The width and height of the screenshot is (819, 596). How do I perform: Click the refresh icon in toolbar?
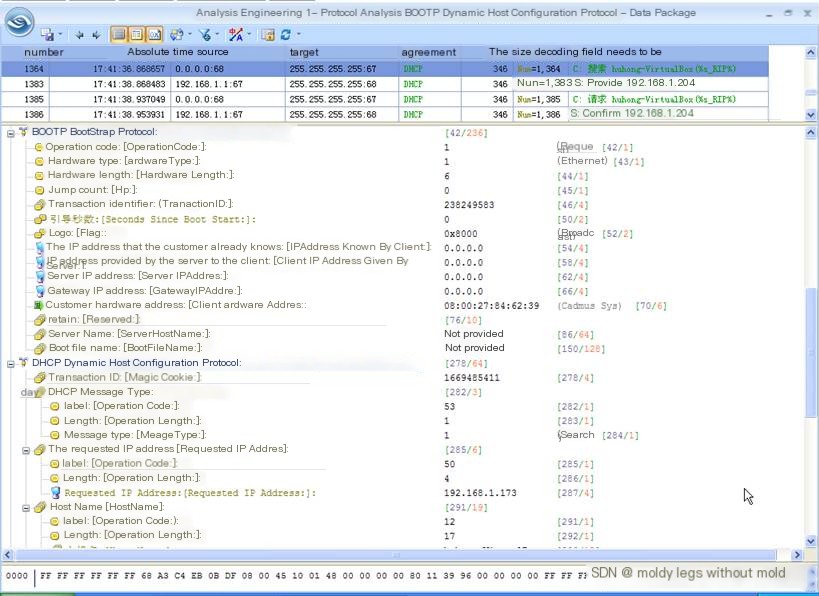(285, 34)
